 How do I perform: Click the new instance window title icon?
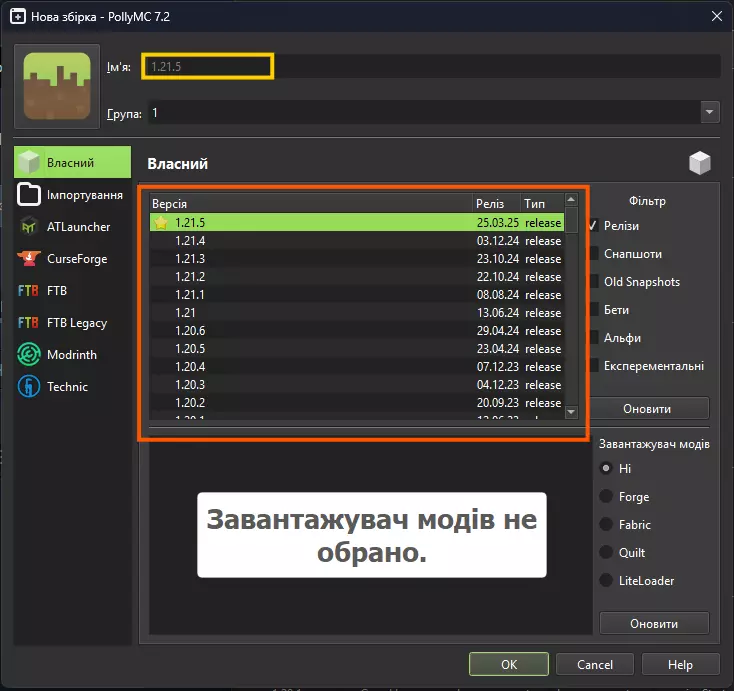click(18, 17)
